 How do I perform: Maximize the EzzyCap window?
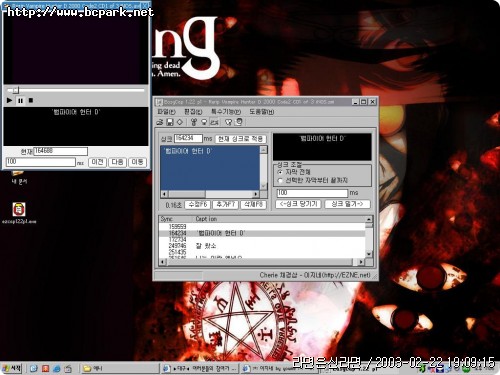click(364, 102)
